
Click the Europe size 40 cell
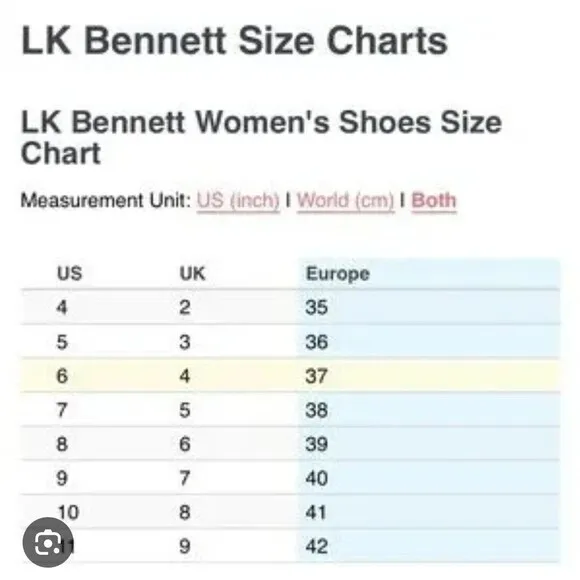[317, 478]
